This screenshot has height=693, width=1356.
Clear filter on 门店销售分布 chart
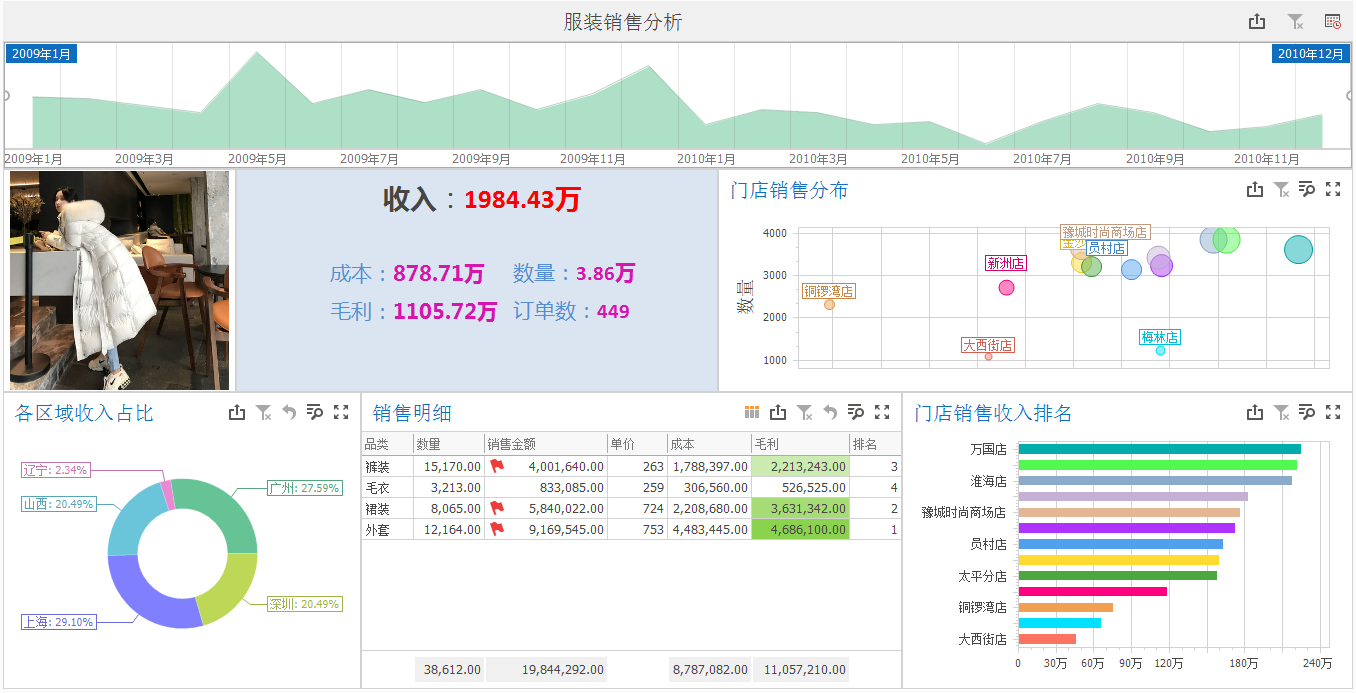click(1282, 189)
